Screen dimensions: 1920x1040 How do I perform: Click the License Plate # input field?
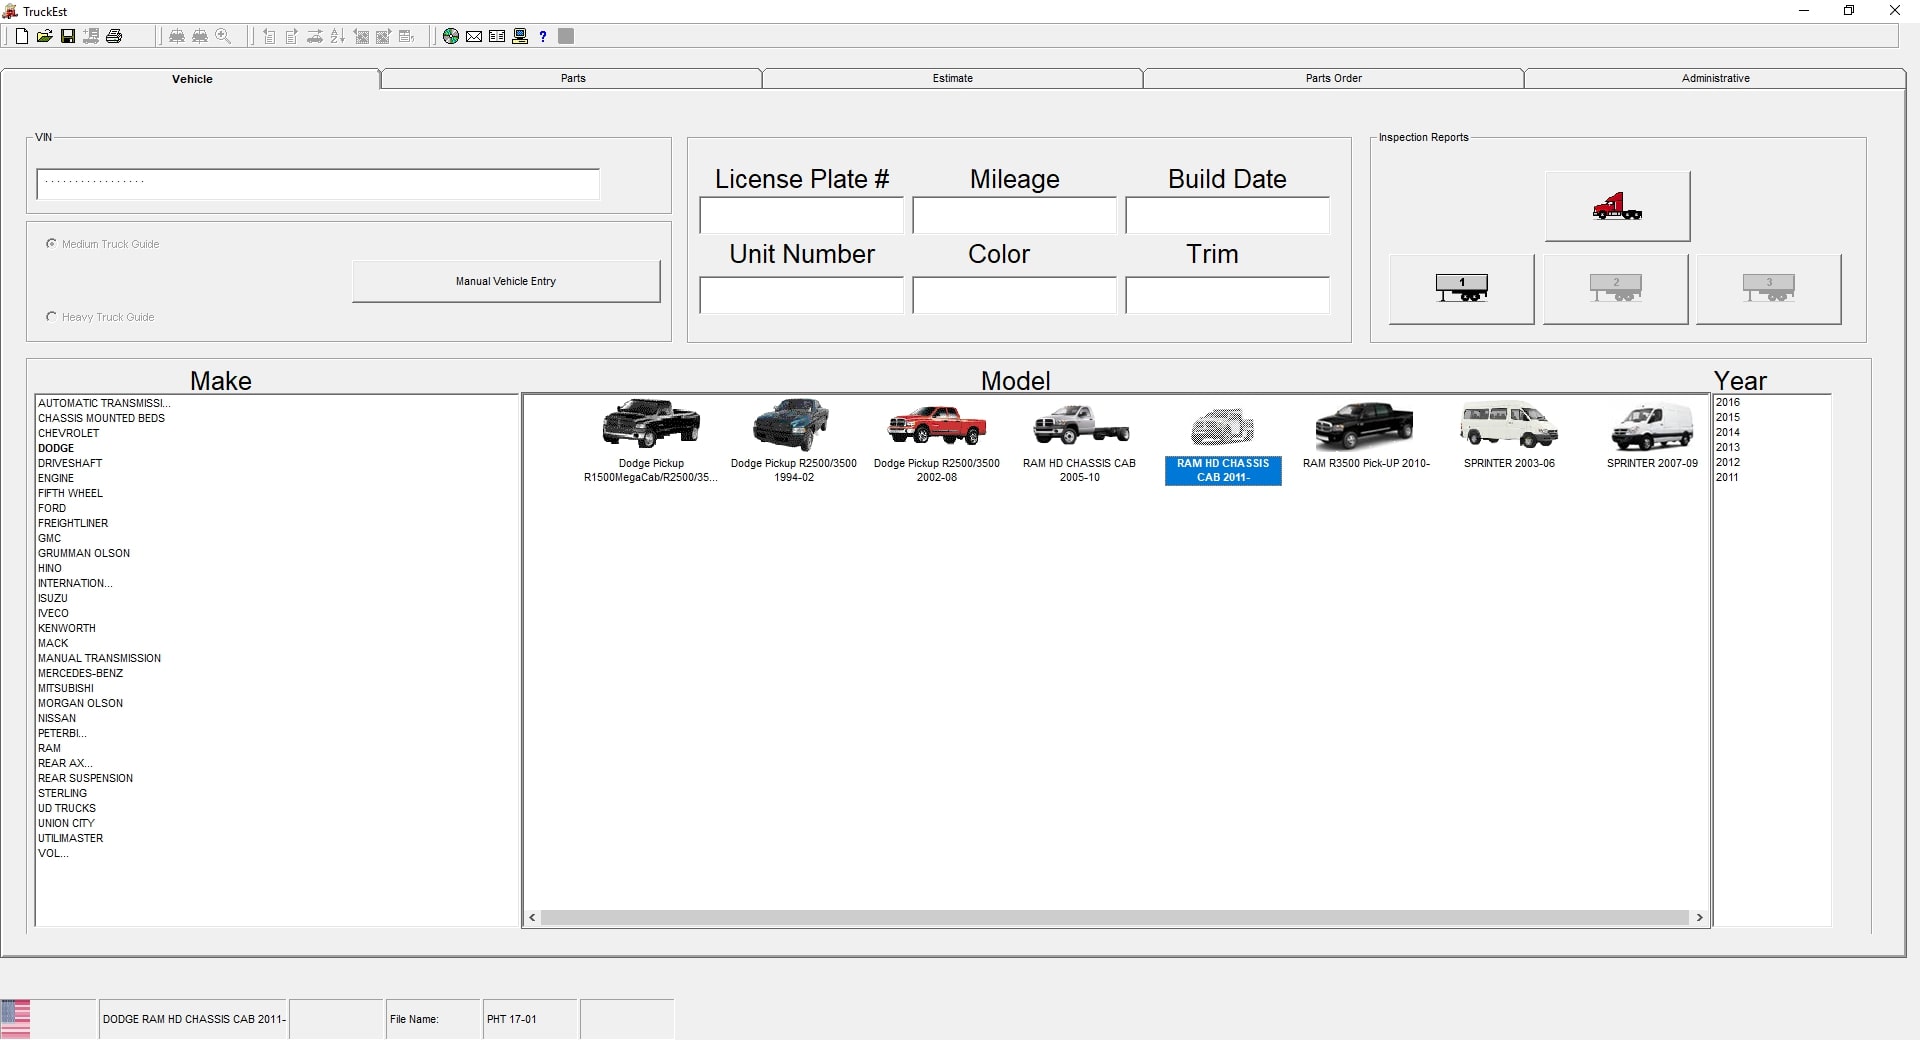coord(801,216)
